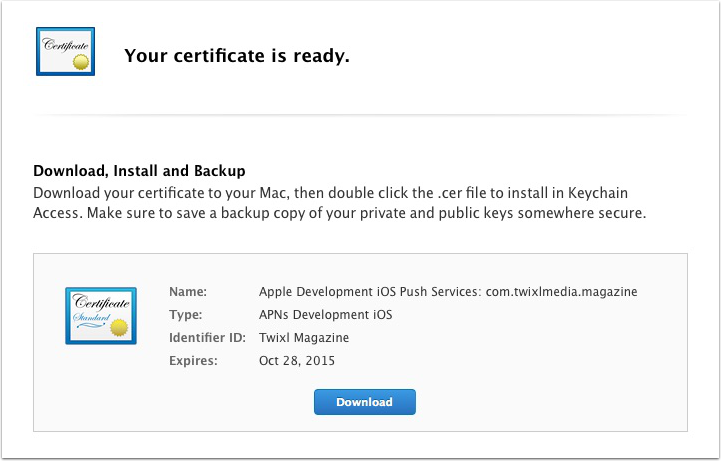Click the 'Name:' field label
The height and width of the screenshot is (461, 721).
coord(188,292)
